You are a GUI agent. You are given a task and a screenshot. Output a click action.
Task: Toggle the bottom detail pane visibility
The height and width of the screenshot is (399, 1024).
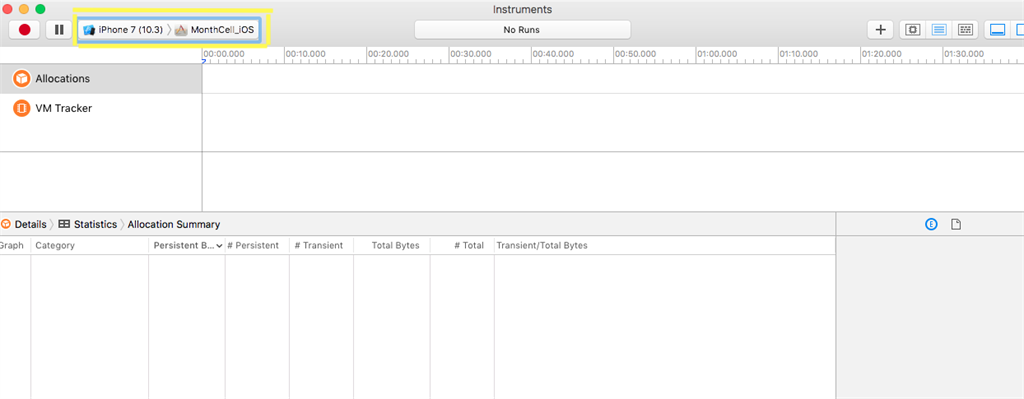[997, 29]
